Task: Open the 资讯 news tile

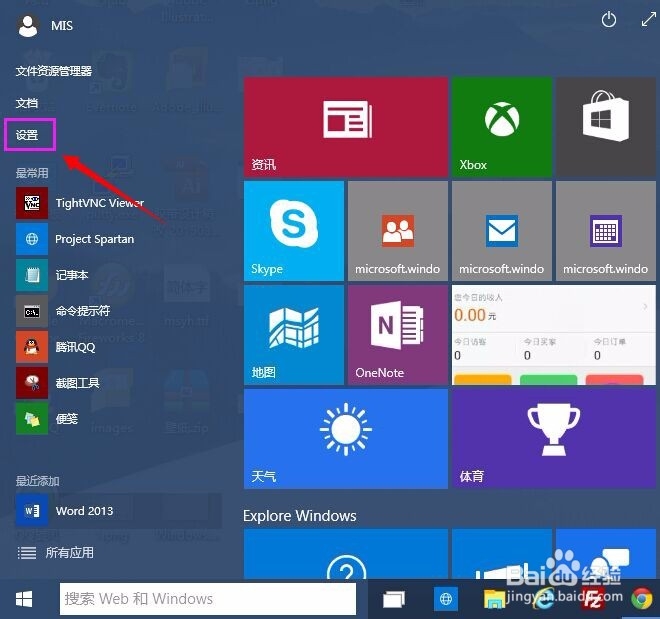Action: 346,127
